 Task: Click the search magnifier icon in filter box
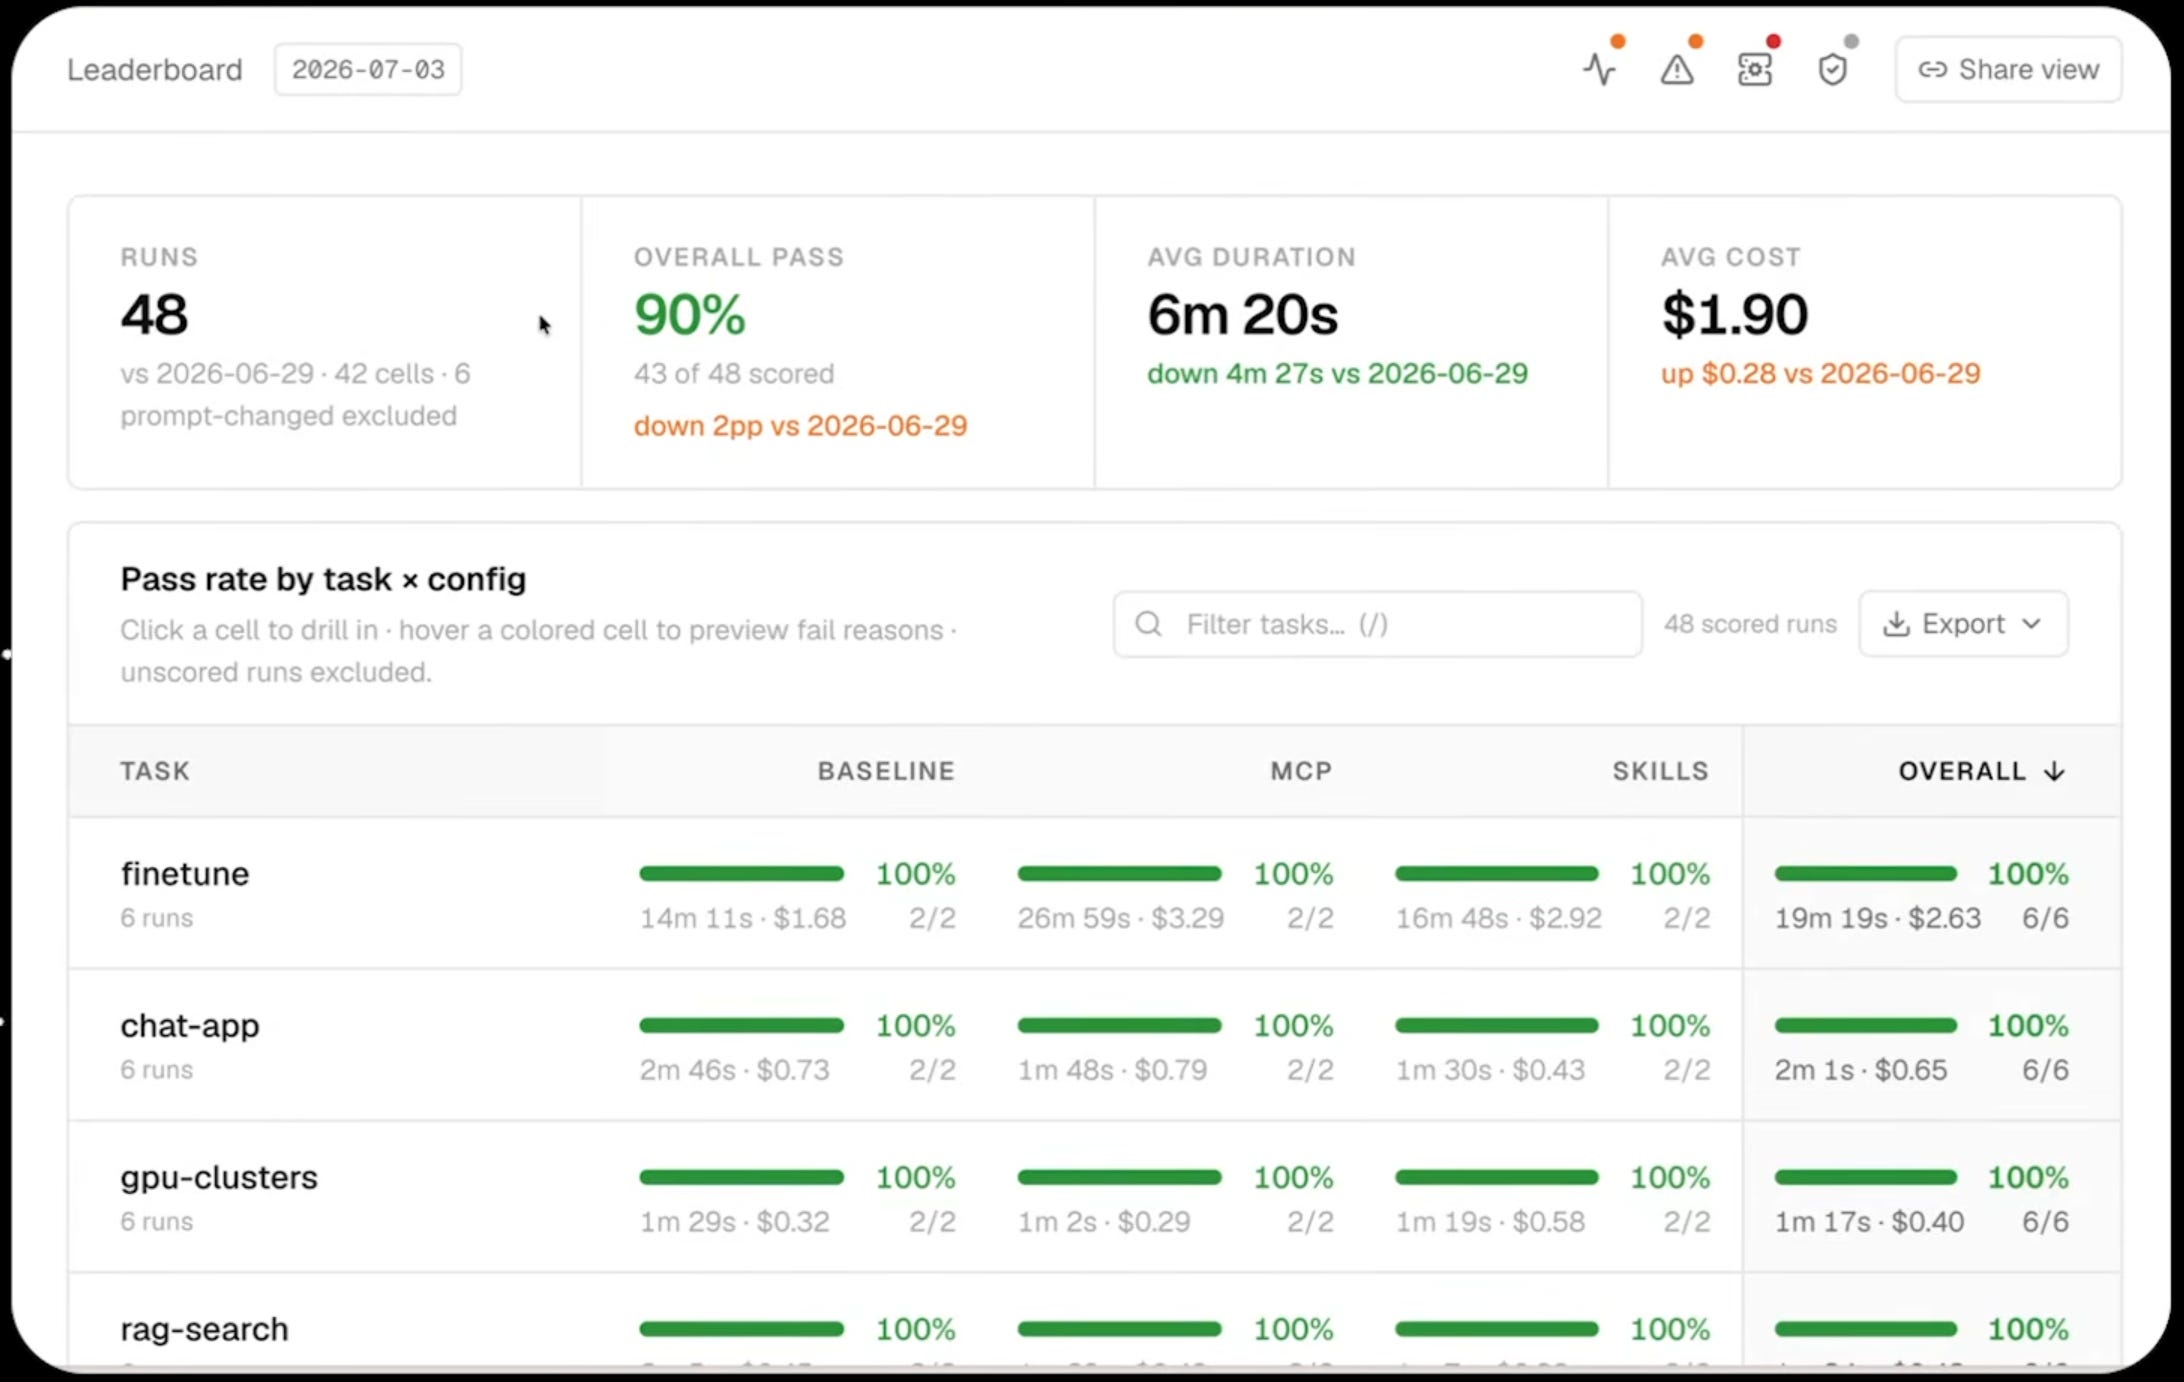click(1149, 624)
